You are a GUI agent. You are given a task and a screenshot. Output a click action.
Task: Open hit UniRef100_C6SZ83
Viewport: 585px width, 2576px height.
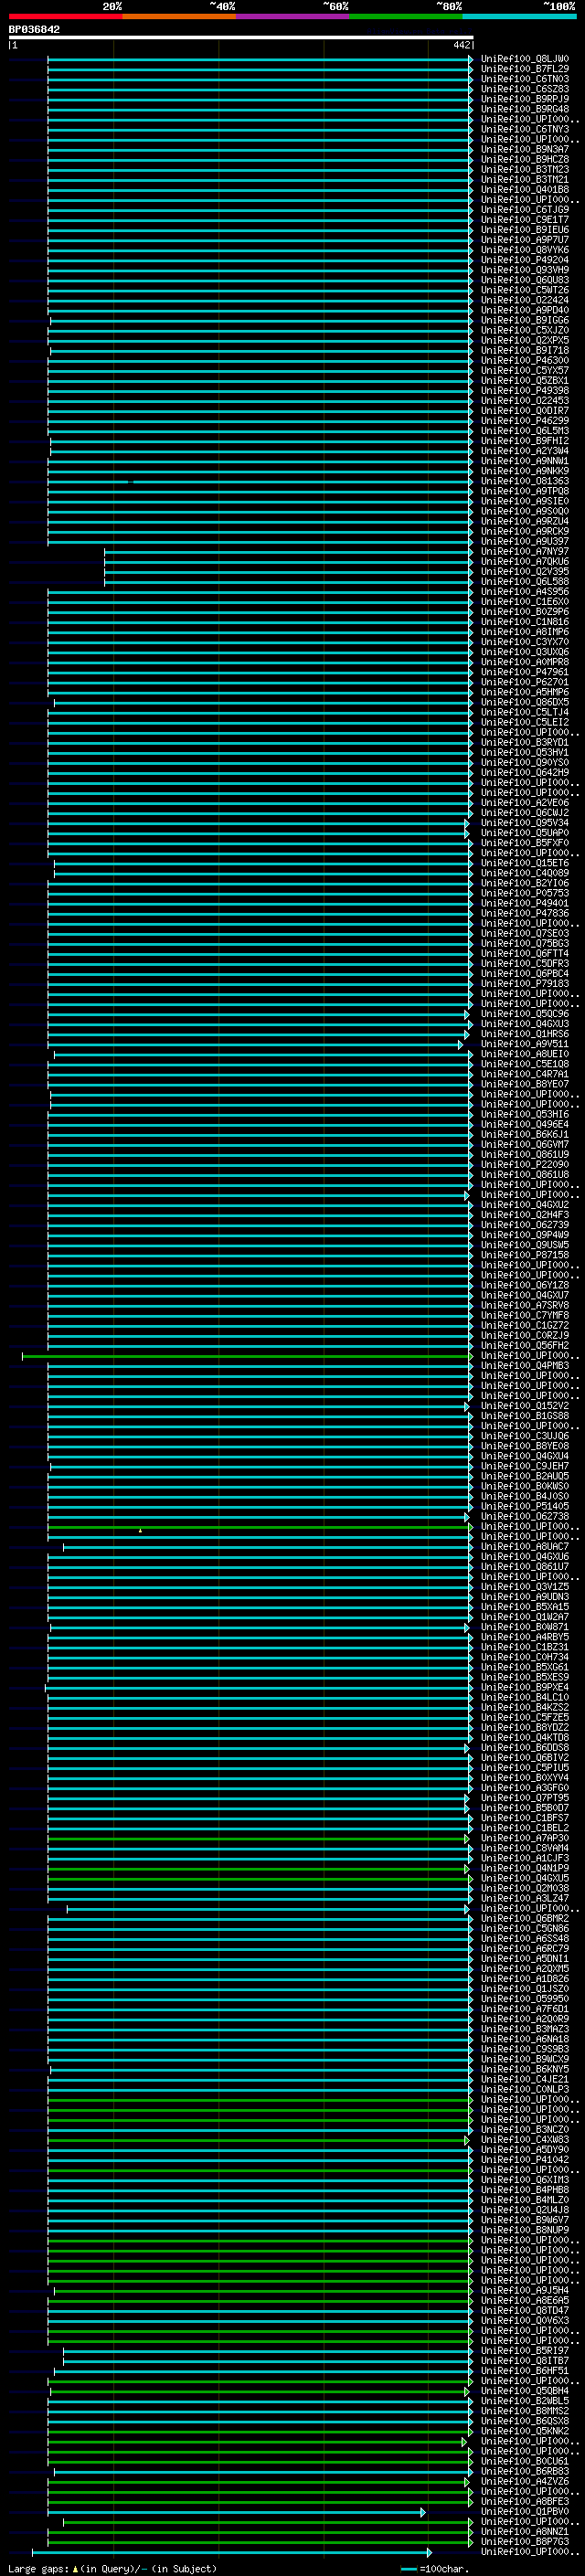pos(524,89)
